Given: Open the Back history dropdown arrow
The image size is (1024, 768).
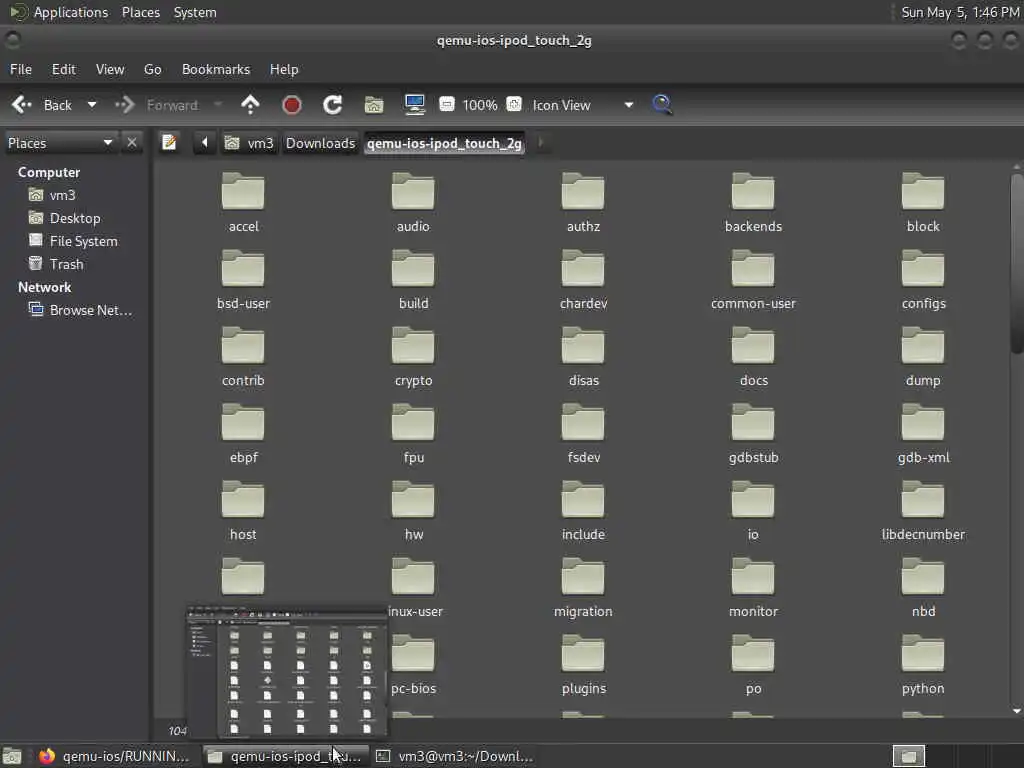Looking at the screenshot, I should [92, 105].
